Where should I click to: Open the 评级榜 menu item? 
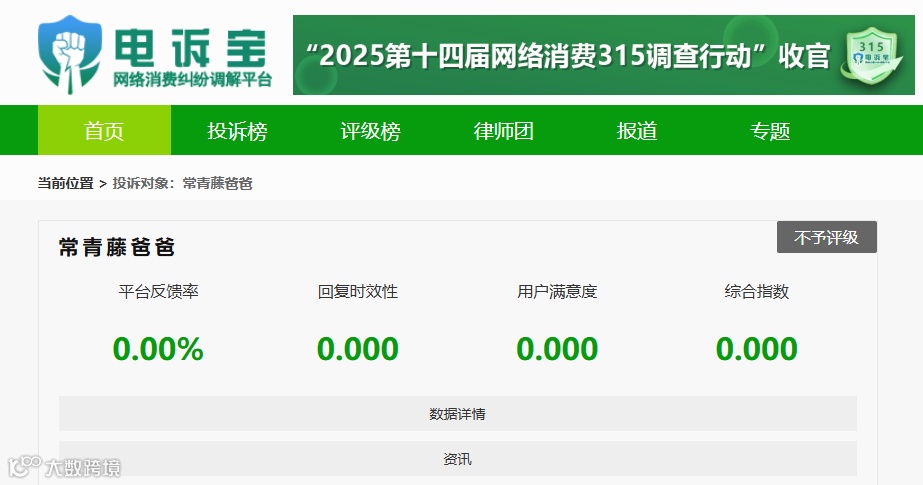370,131
